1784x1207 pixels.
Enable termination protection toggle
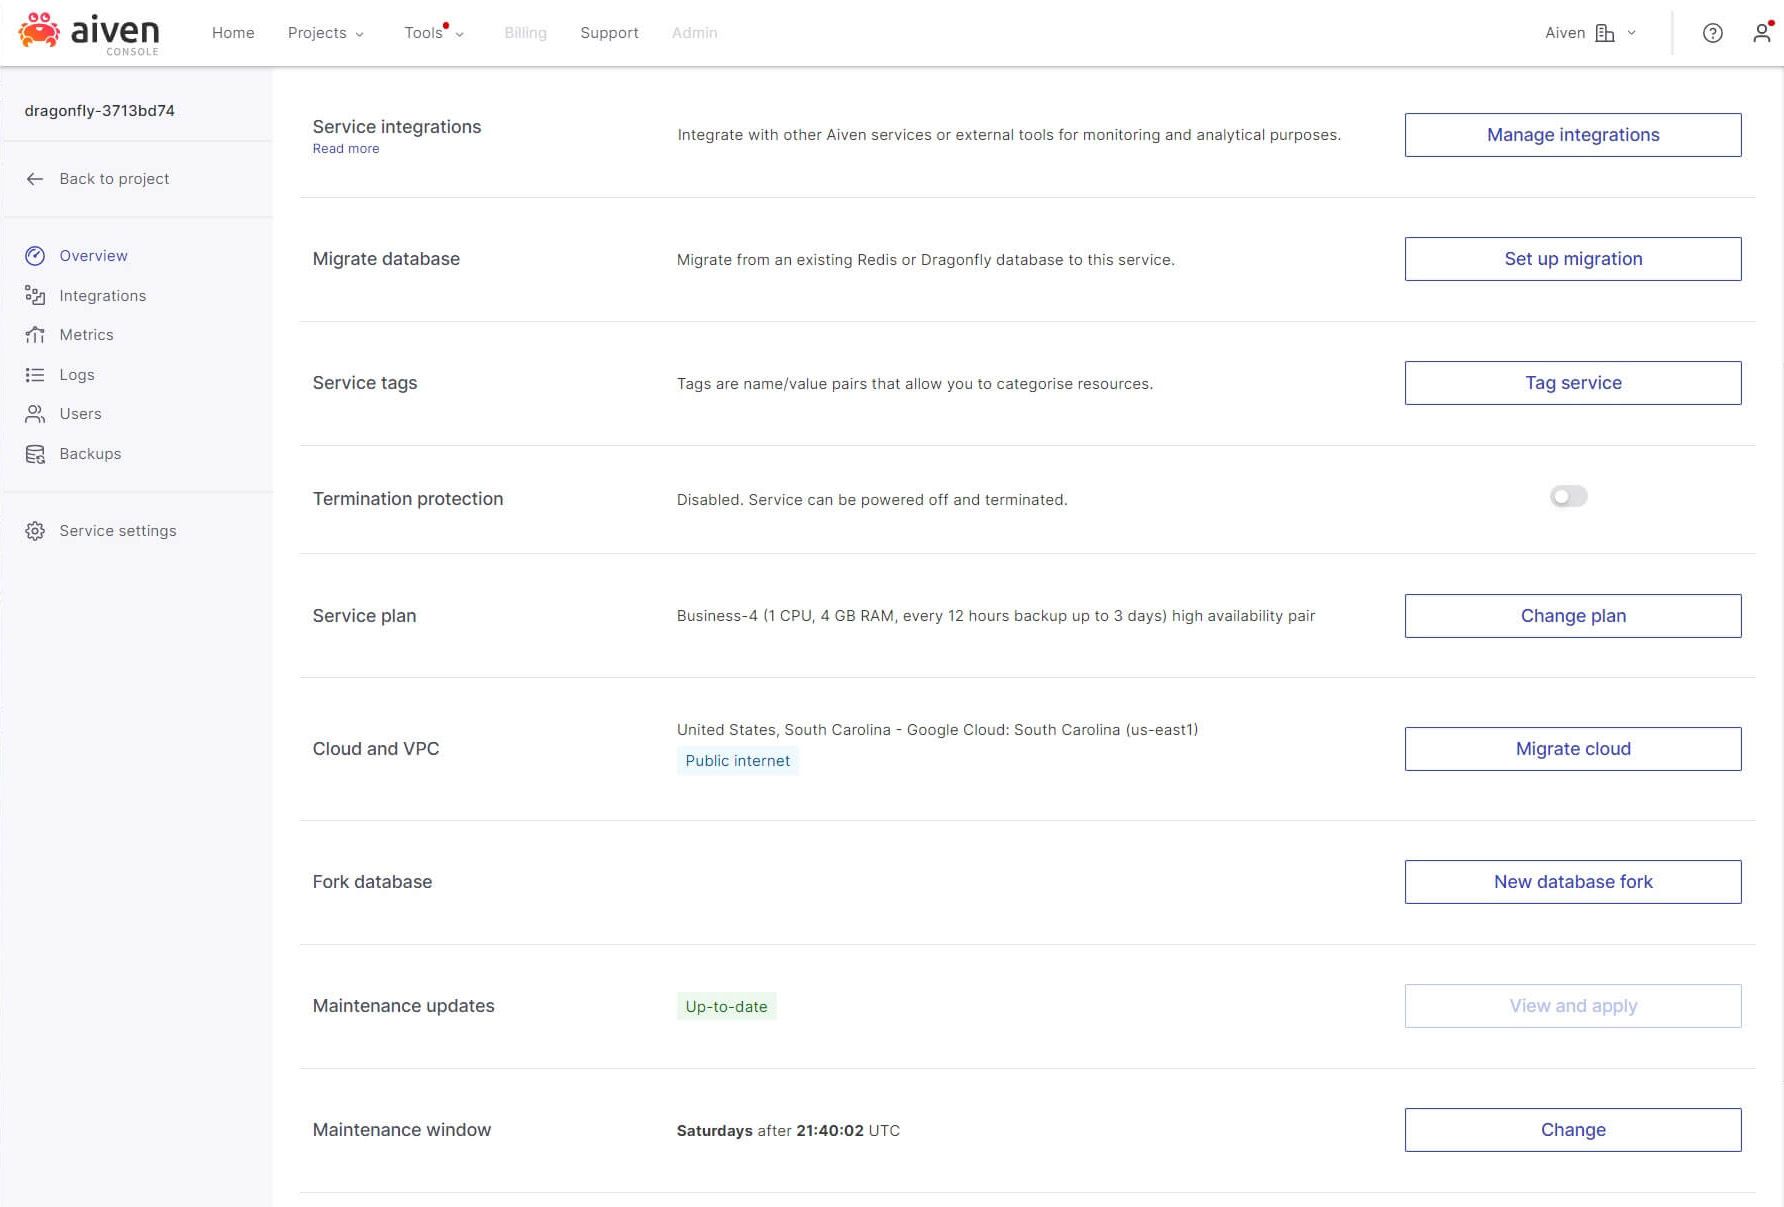click(1568, 496)
